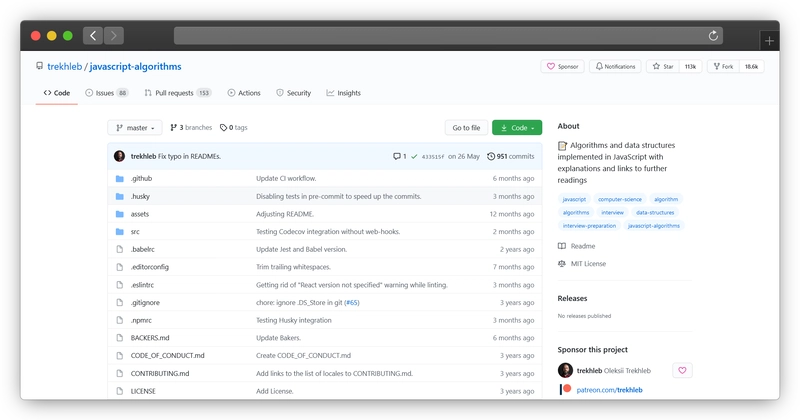Open the patreon.com/trekhleb link
The image size is (800, 420).
[x=609, y=390]
